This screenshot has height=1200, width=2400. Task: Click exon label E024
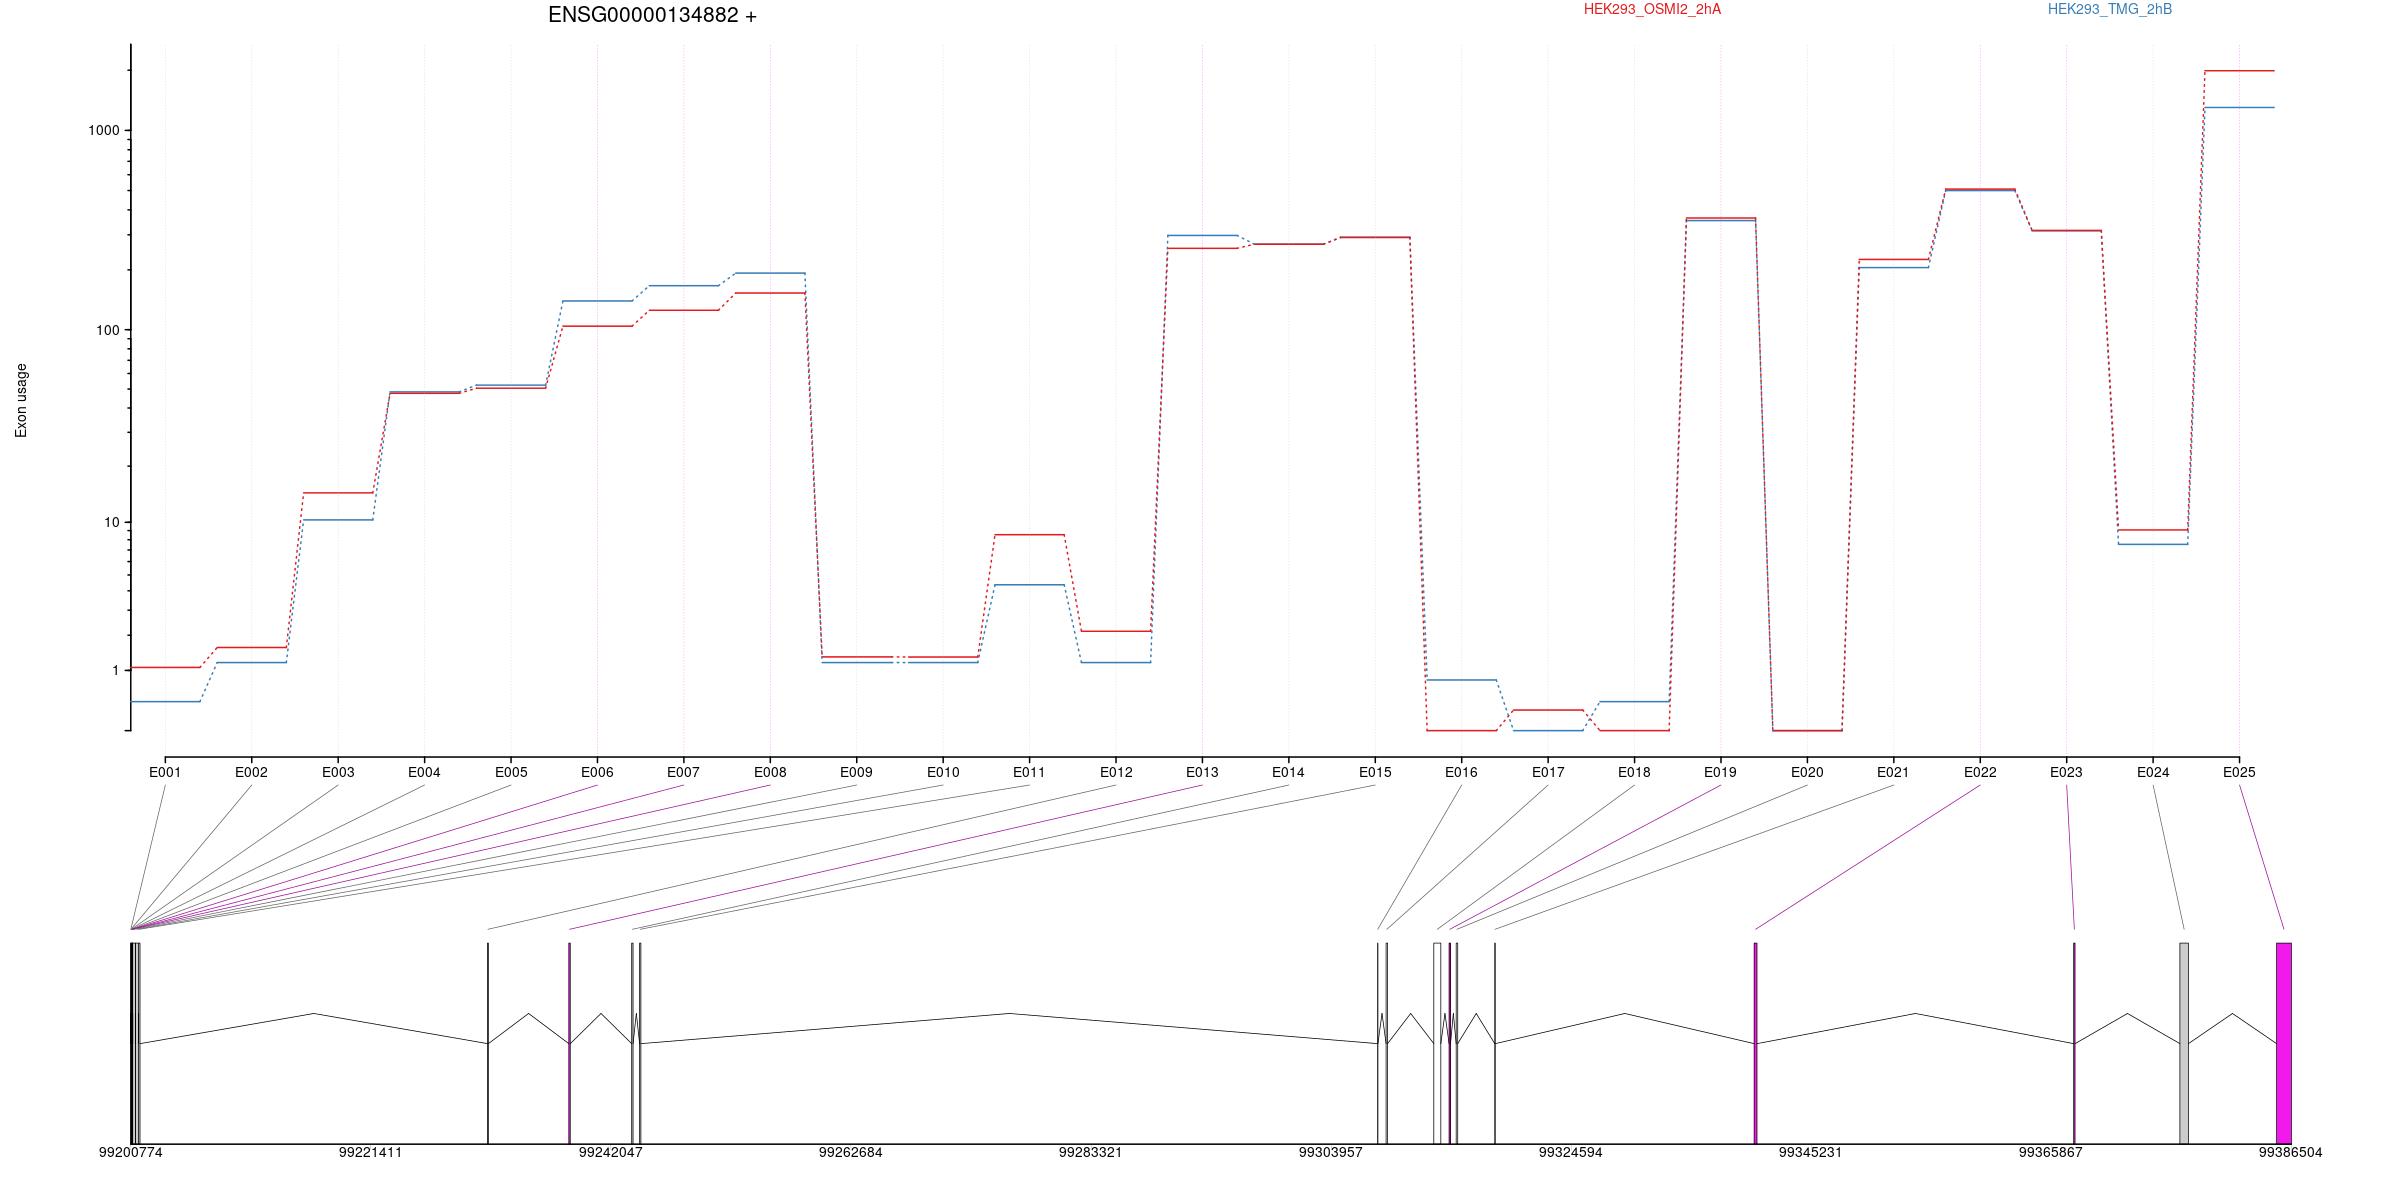pyautogui.click(x=2153, y=772)
